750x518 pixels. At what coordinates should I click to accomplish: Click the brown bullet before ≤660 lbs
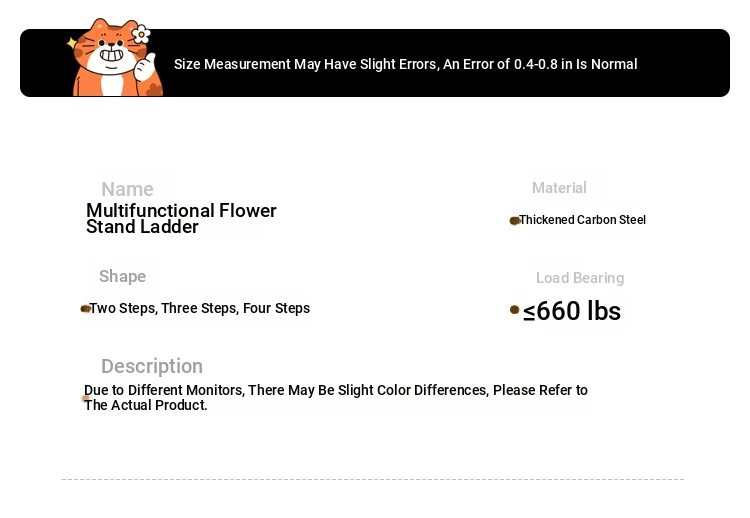point(515,310)
